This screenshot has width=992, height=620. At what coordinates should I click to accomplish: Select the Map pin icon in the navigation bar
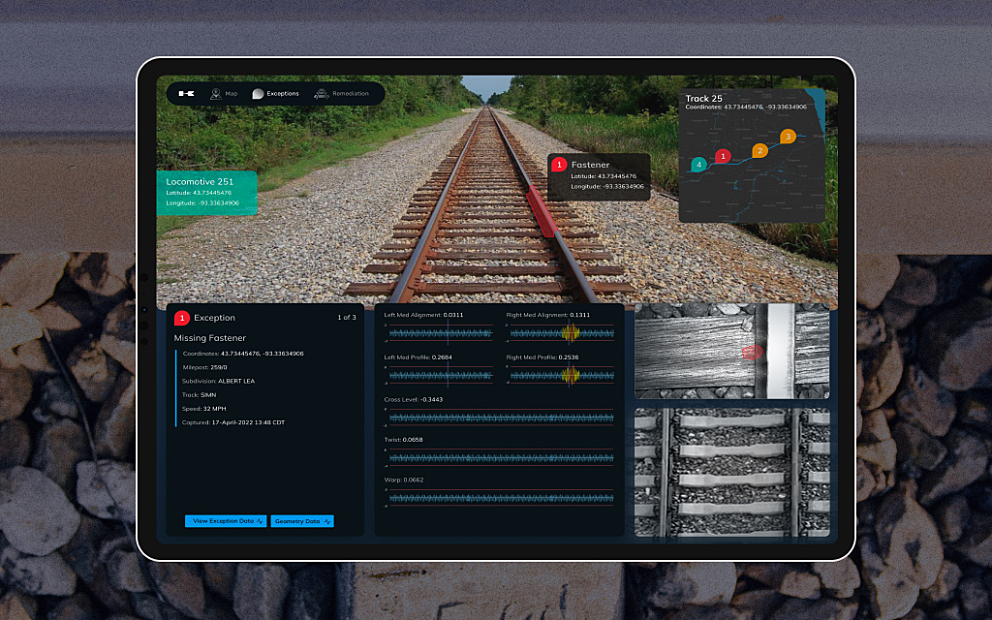click(x=215, y=93)
